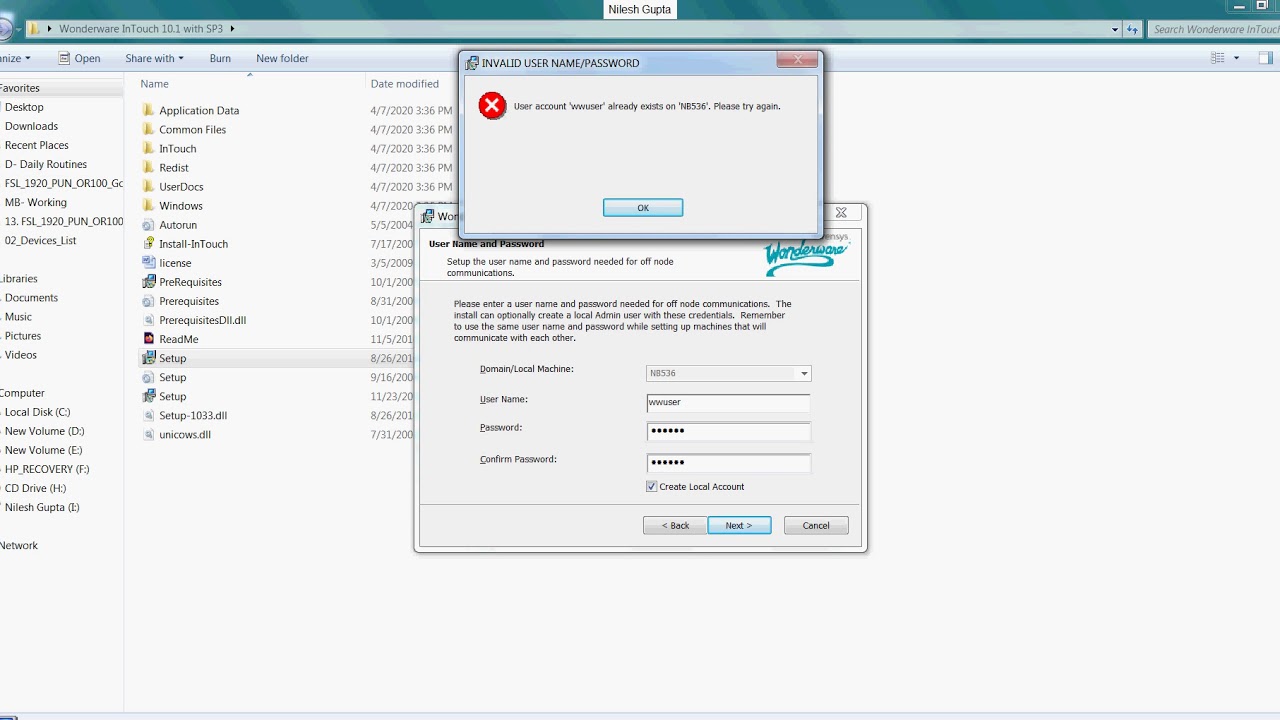Select the InTouch folder icon
Viewport: 1280px width, 720px height.
click(148, 148)
